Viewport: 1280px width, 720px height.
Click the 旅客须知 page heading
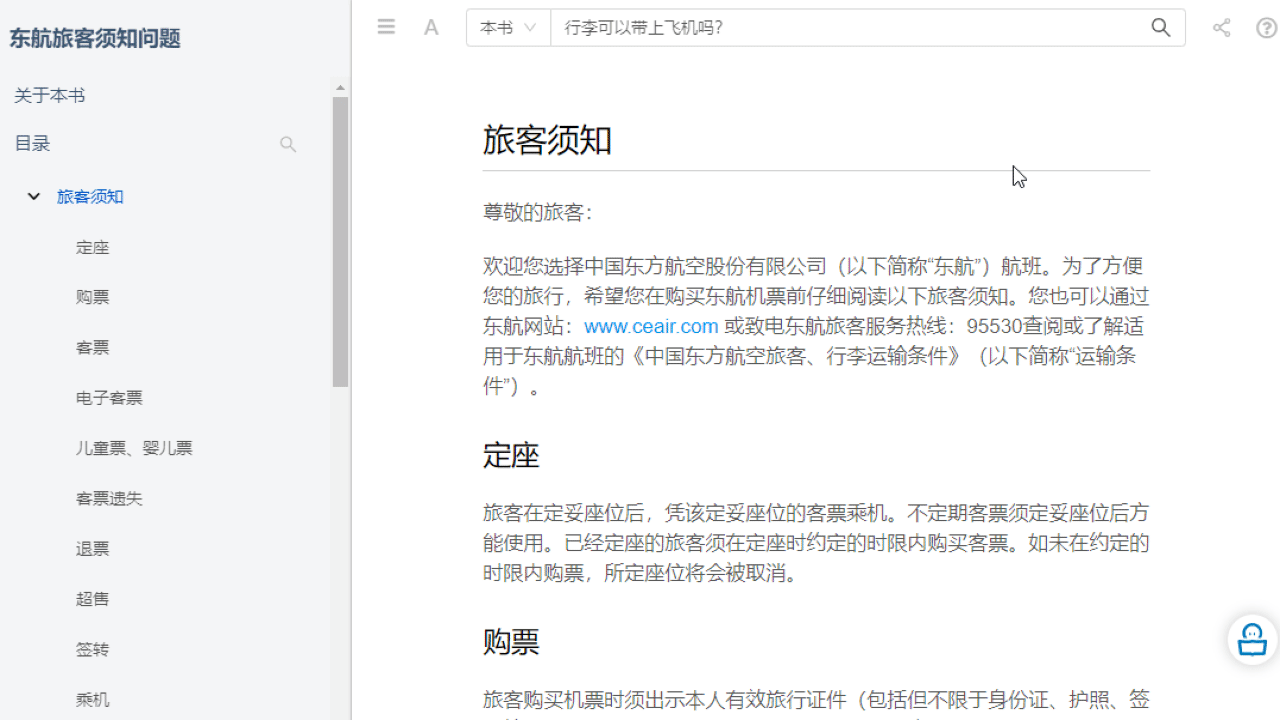tap(547, 140)
